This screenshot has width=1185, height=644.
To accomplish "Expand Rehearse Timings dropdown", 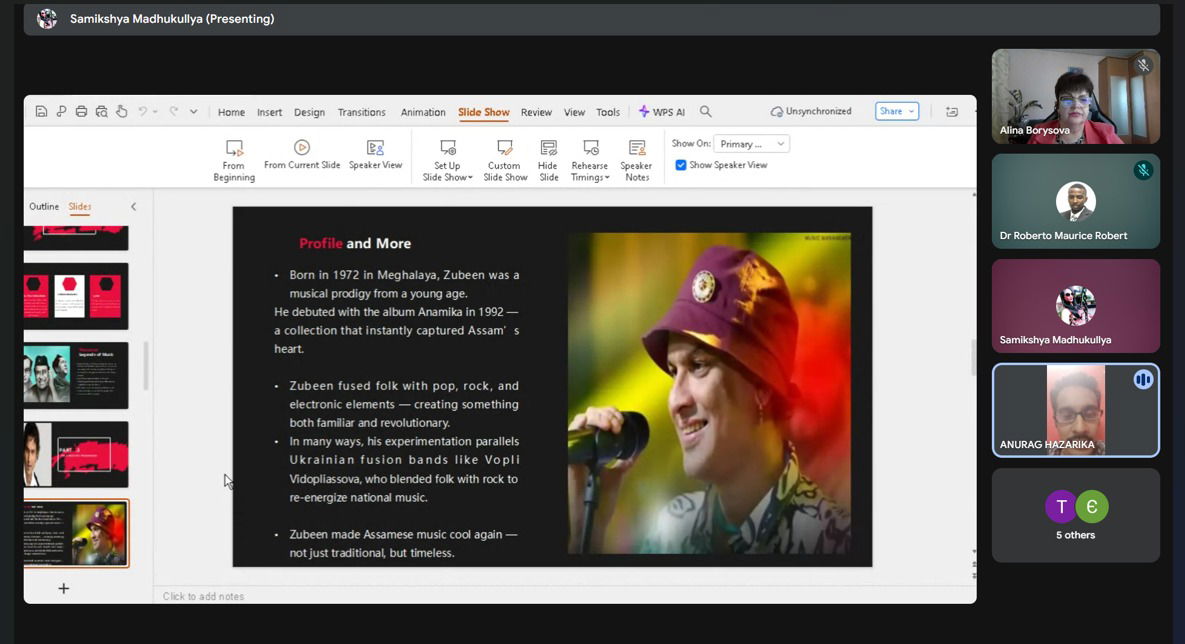I will [x=606, y=178].
